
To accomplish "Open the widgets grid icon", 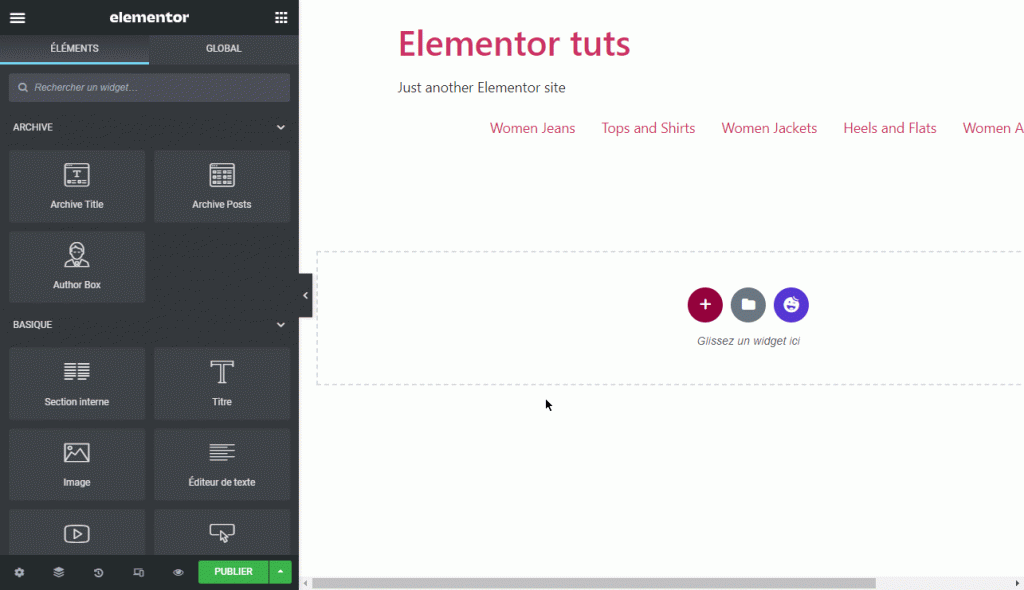I will [281, 18].
